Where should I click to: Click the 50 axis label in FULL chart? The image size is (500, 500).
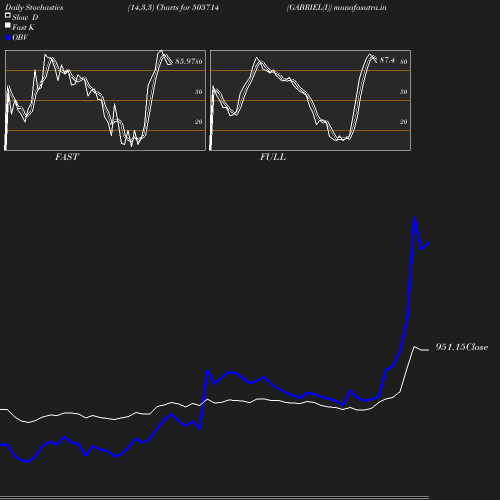click(404, 92)
